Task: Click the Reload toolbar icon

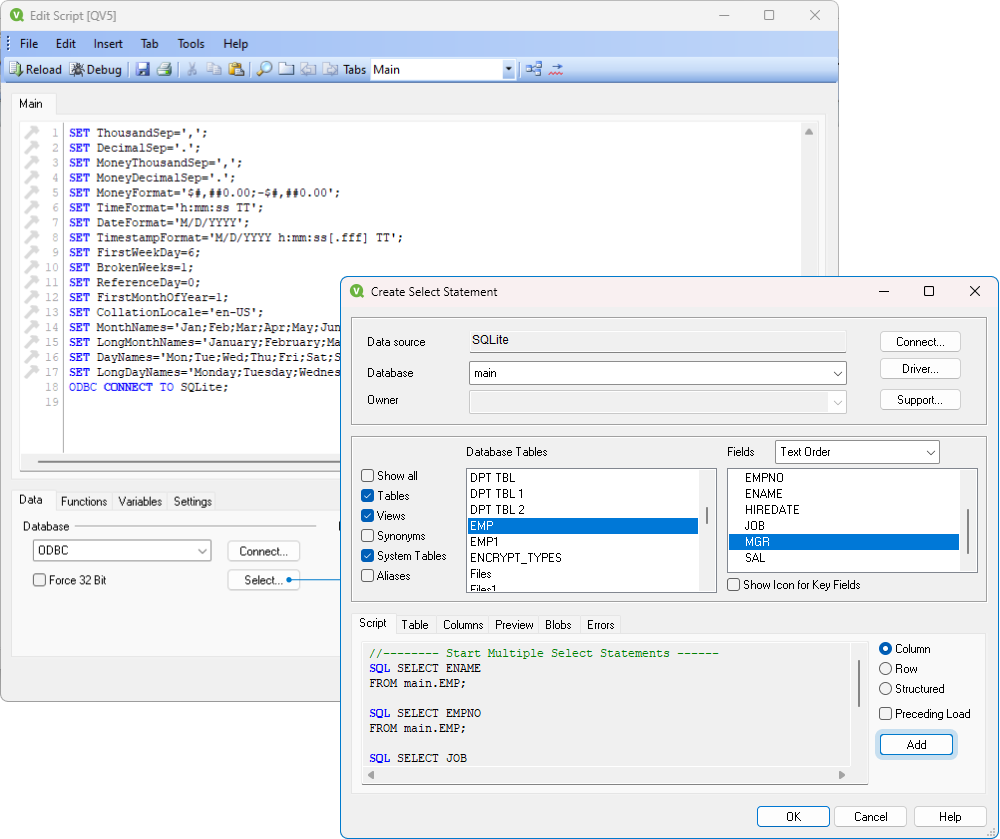Action: [x=35, y=69]
